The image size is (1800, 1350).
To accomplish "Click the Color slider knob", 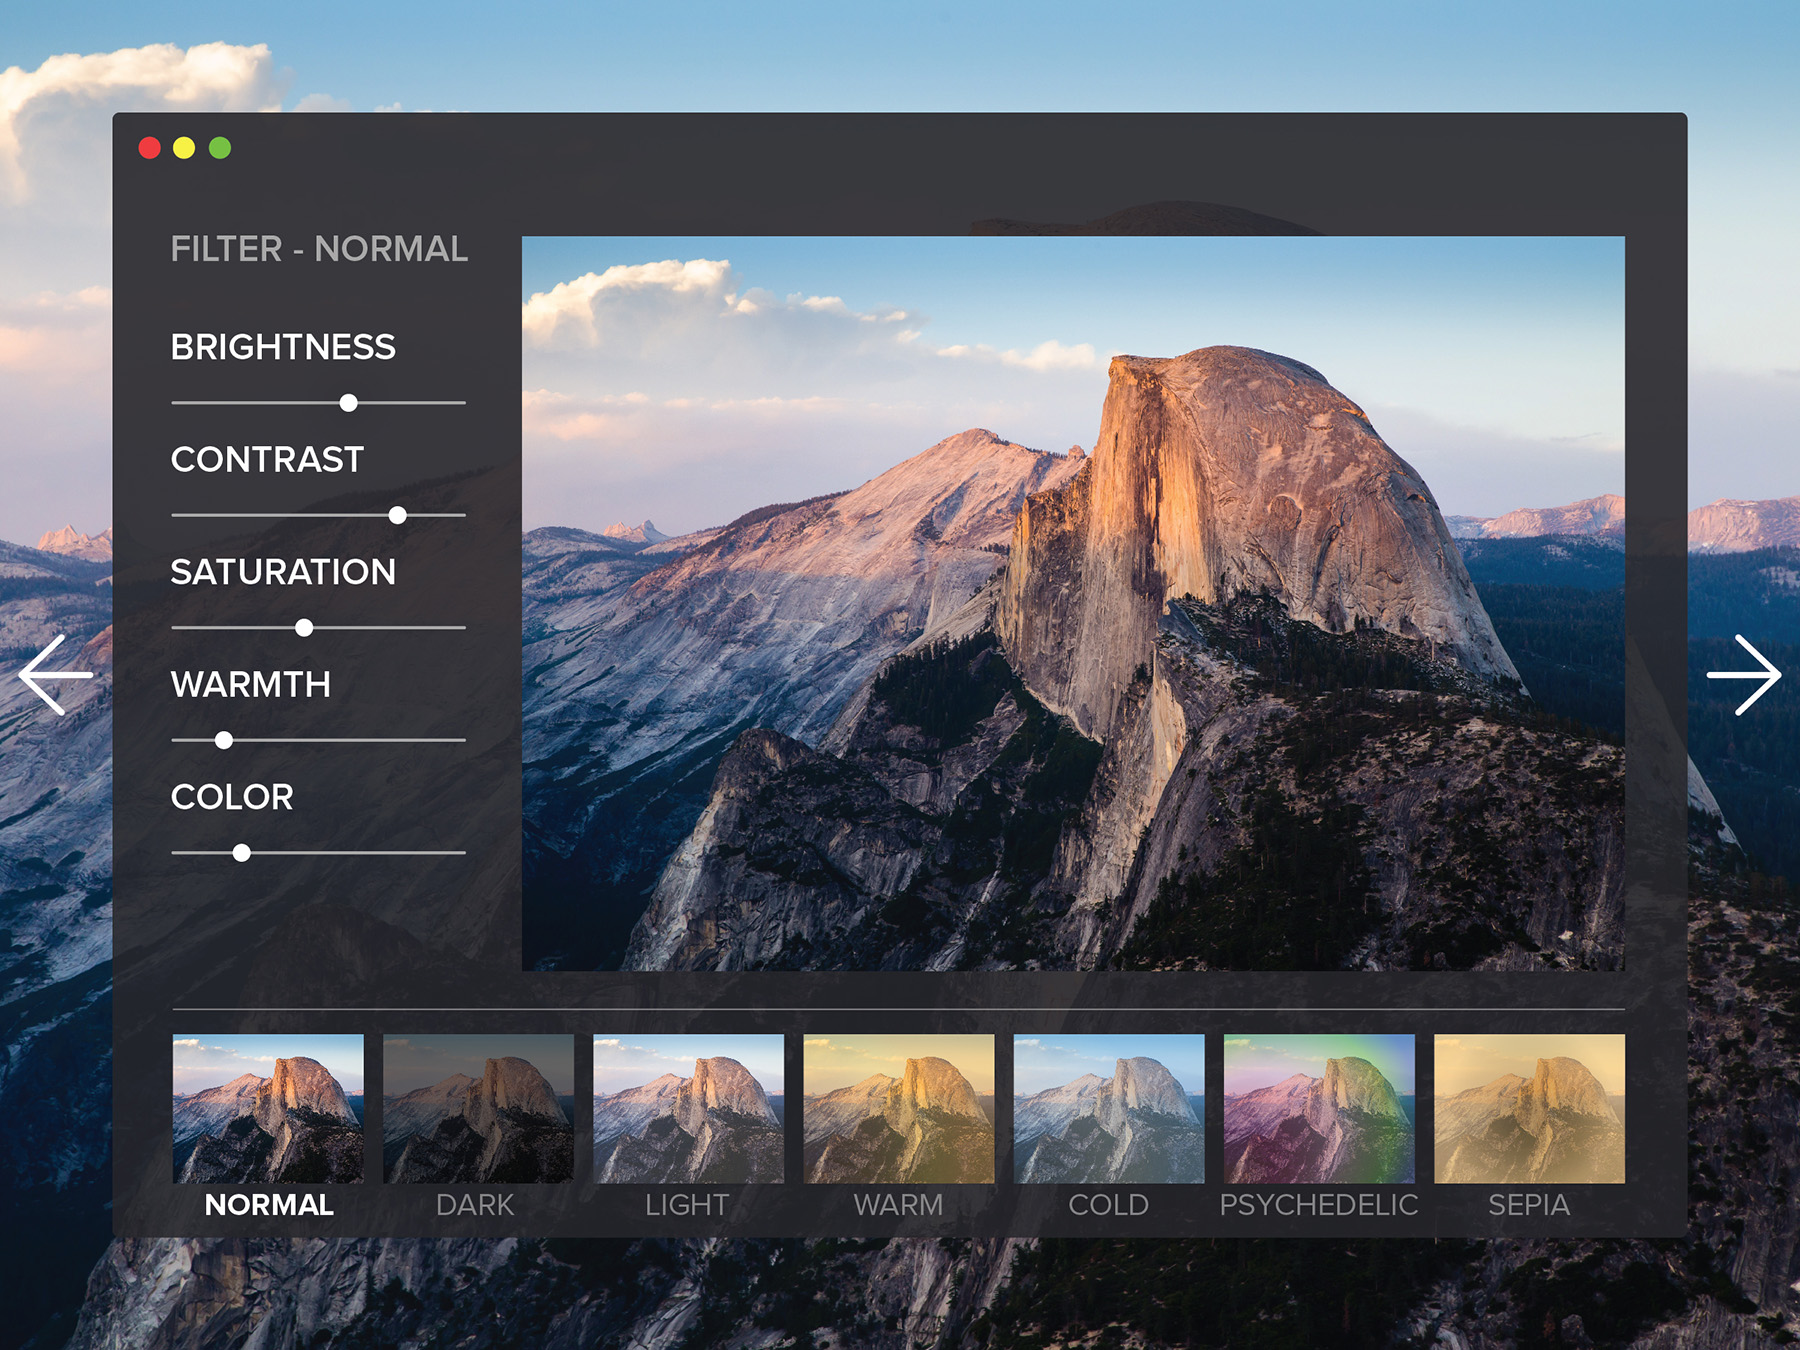I will click(x=241, y=853).
